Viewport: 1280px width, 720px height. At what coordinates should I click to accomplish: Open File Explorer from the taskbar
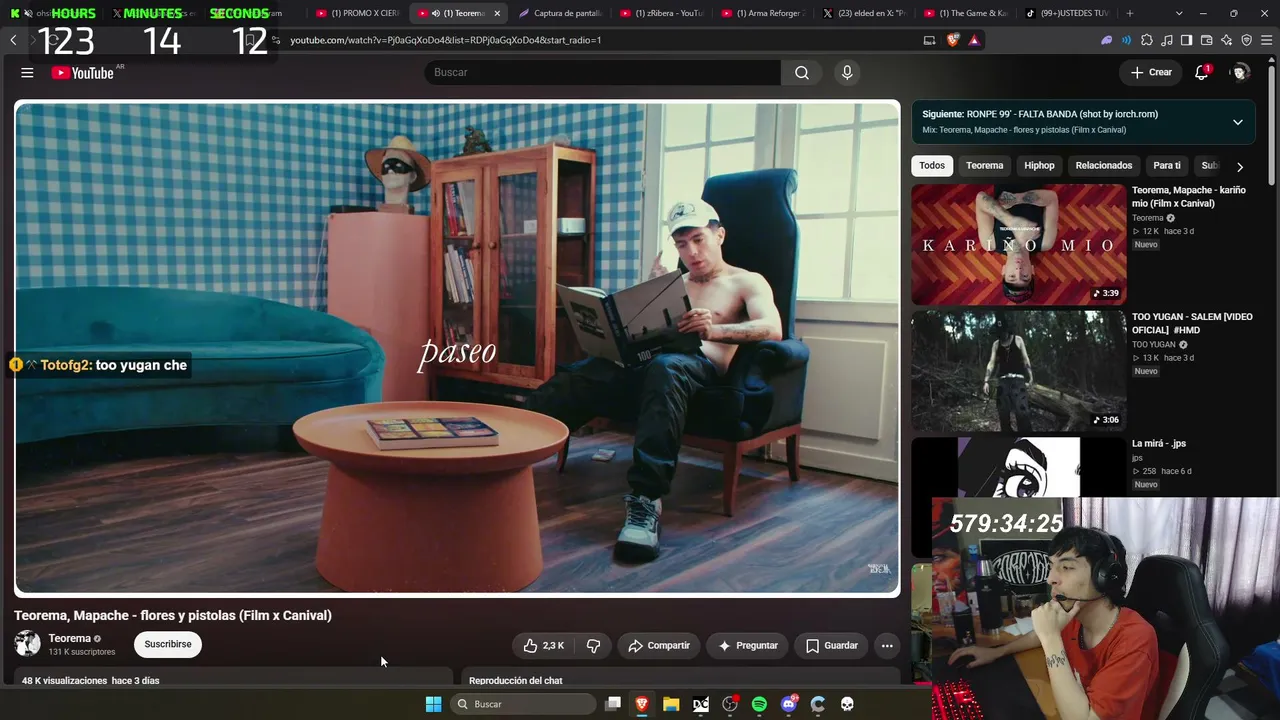[671, 704]
